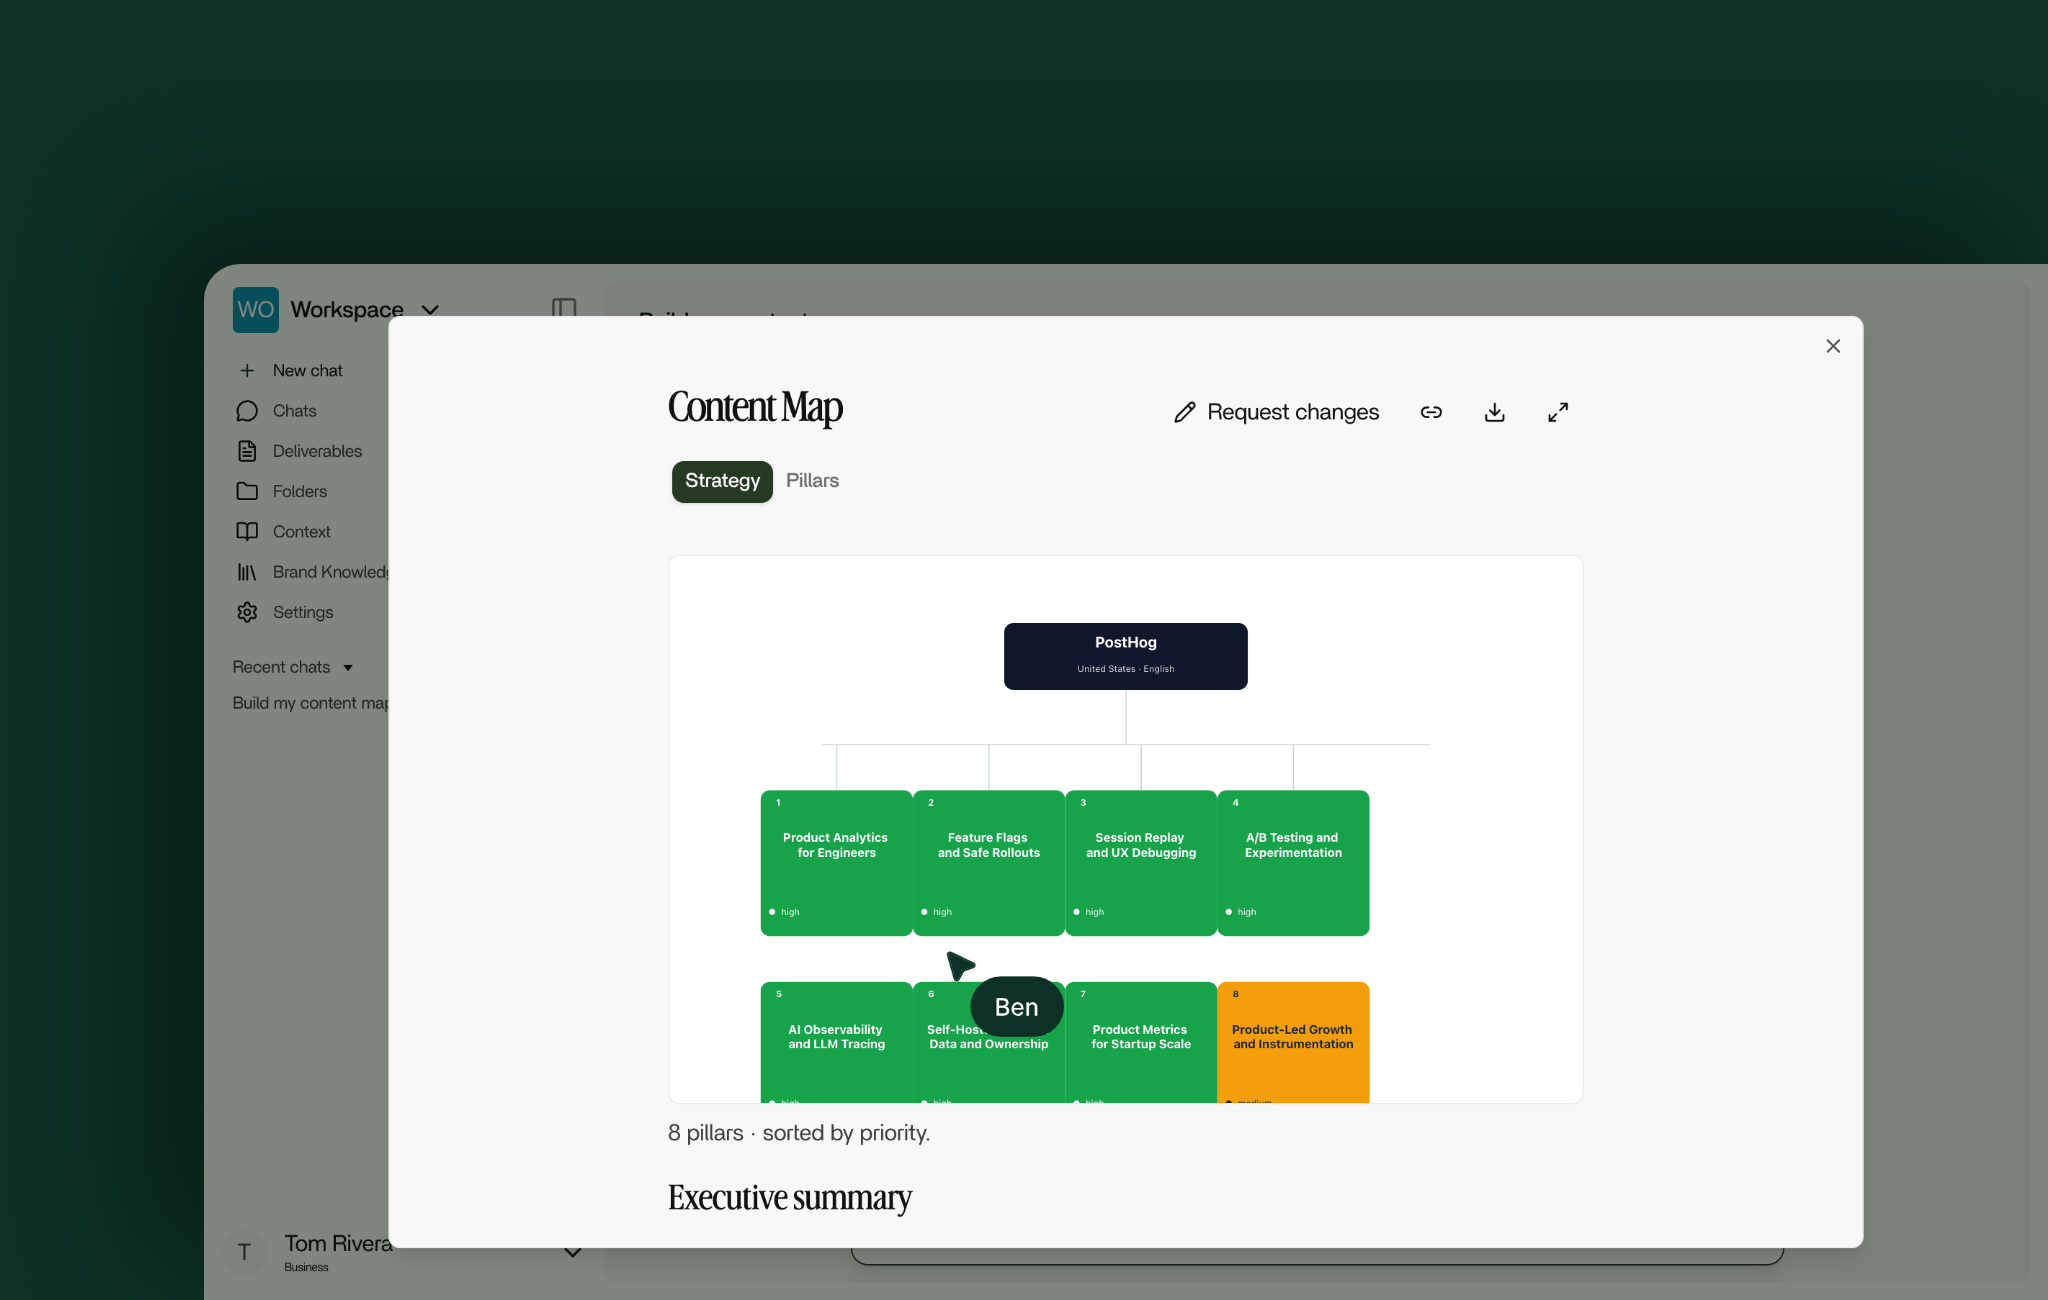Screen dimensions: 2048x1300
Task: Select pillar 'AI Observability and LLM Tracing'
Action: [836, 1042]
